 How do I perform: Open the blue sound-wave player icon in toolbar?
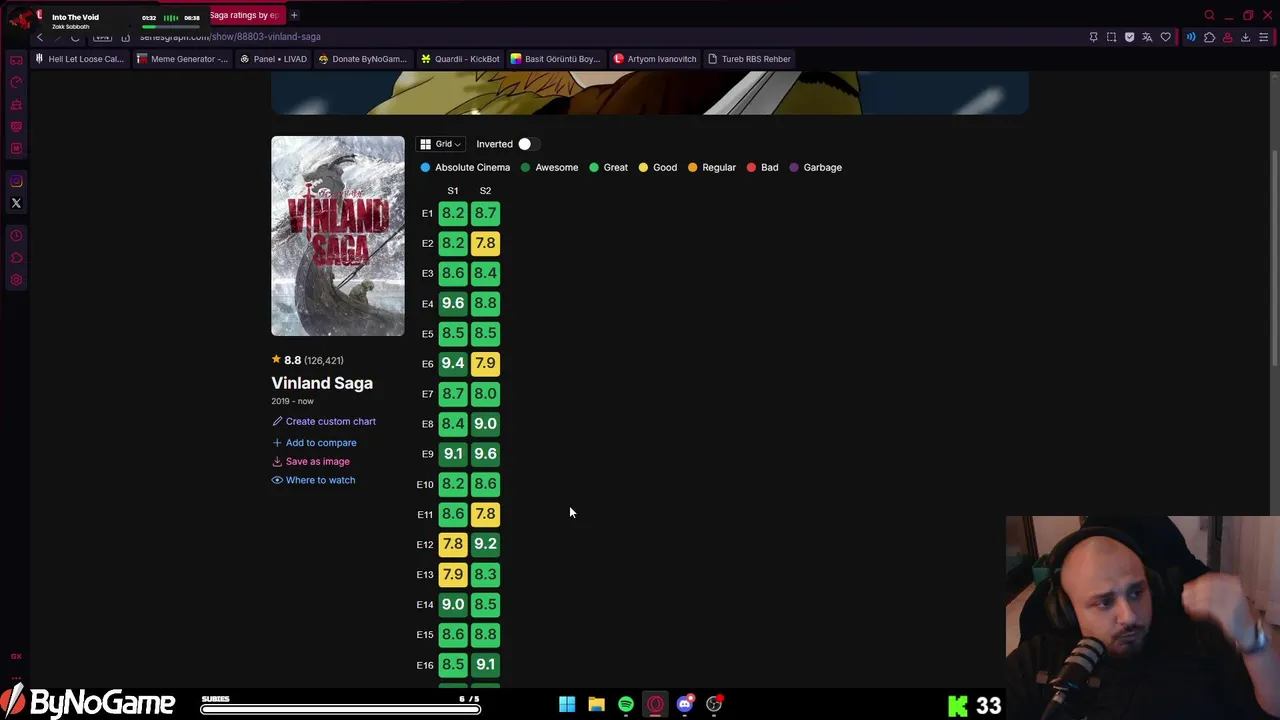pos(1191,37)
